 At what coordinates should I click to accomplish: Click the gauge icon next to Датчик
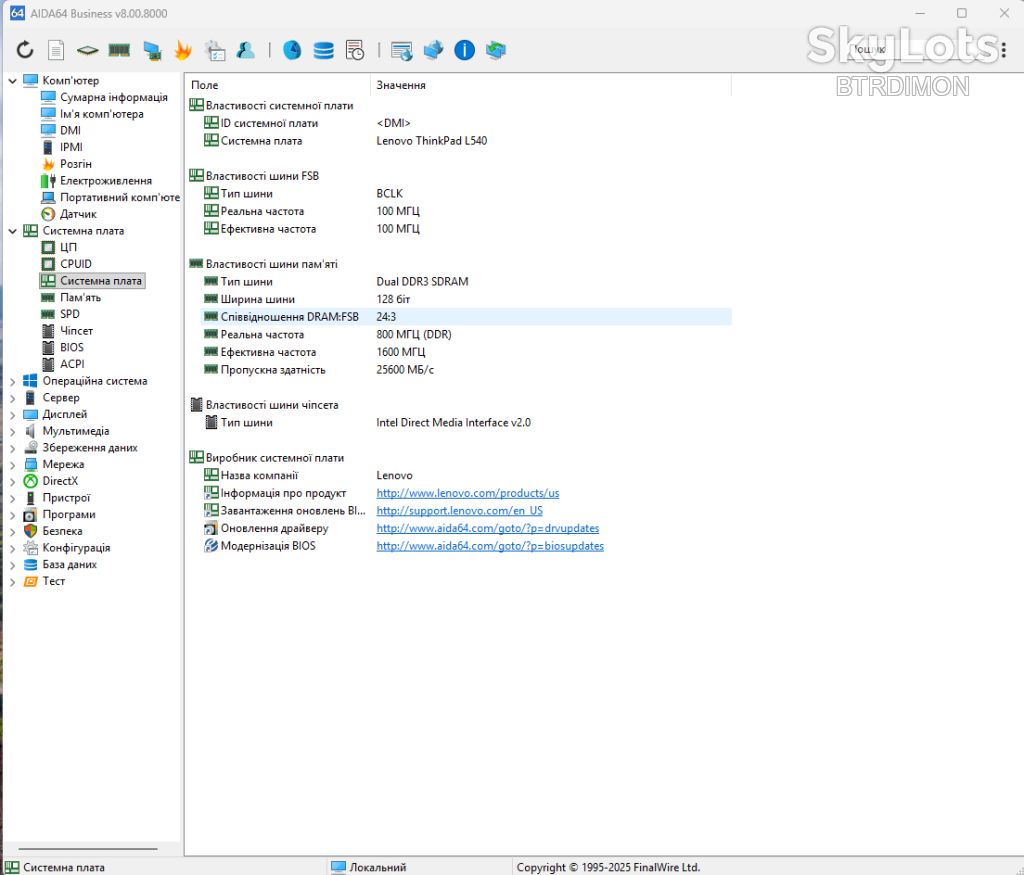[x=48, y=214]
